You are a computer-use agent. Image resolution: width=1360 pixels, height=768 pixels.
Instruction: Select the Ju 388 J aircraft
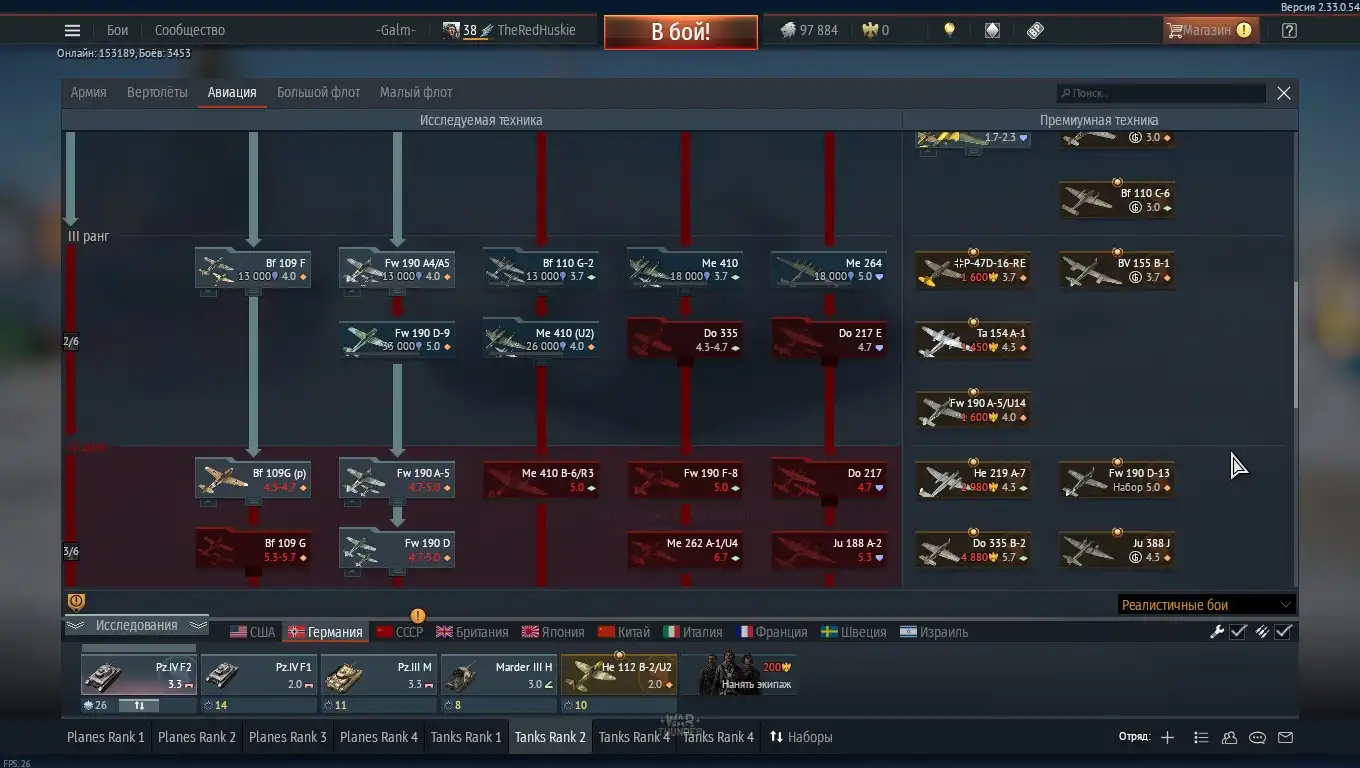pyautogui.click(x=1117, y=549)
